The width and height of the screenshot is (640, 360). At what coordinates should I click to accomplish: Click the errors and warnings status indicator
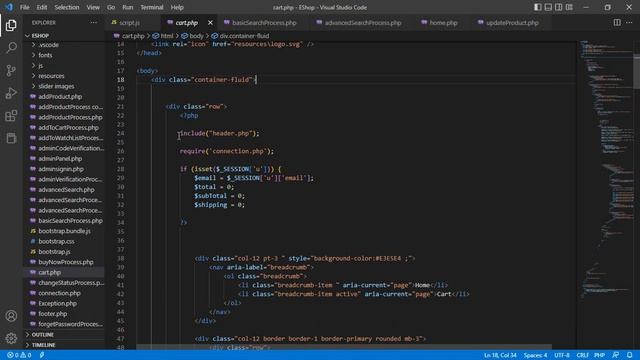coord(19,355)
